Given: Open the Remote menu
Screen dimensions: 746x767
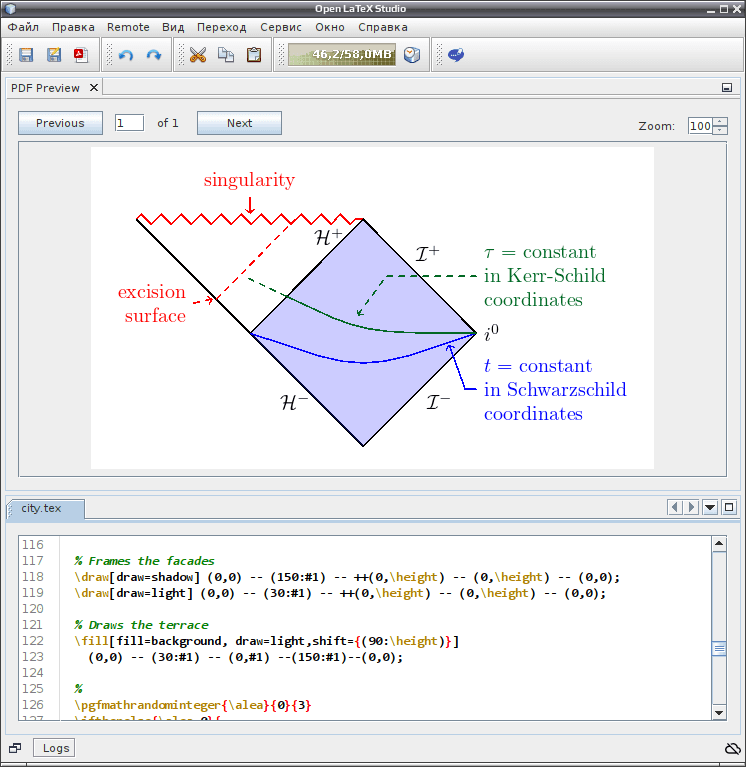Looking at the screenshot, I should [128, 27].
